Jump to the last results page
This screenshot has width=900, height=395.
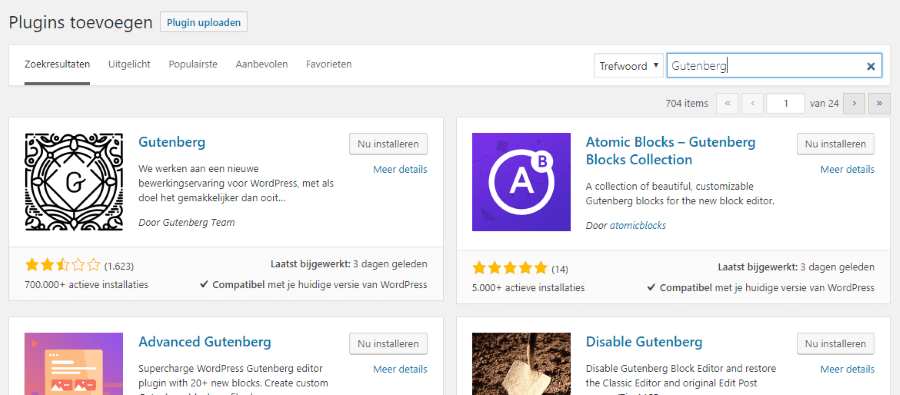pyautogui.click(x=879, y=104)
